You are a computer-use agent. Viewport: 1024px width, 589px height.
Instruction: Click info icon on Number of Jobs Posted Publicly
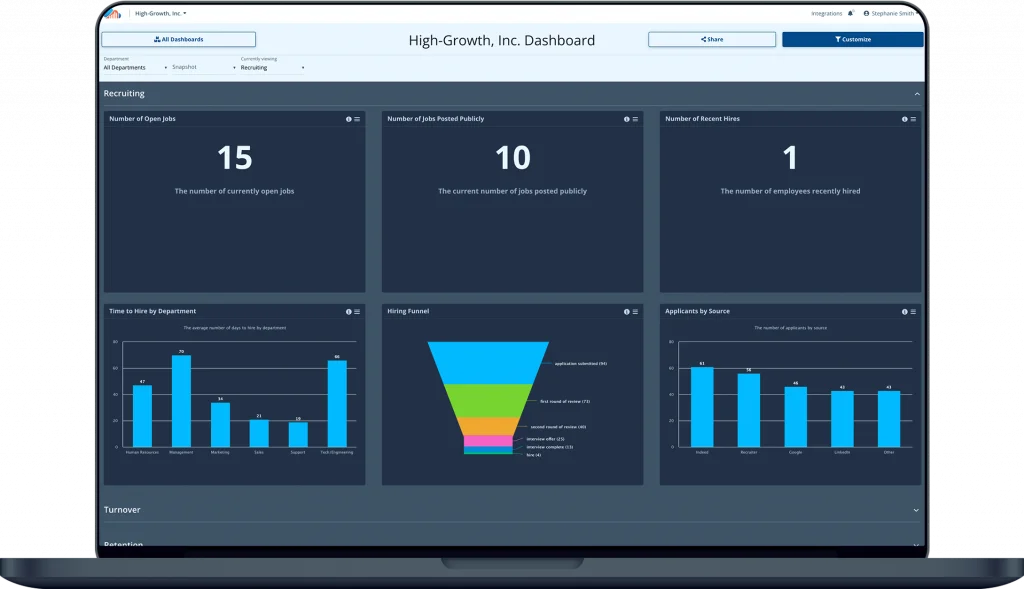click(x=626, y=119)
